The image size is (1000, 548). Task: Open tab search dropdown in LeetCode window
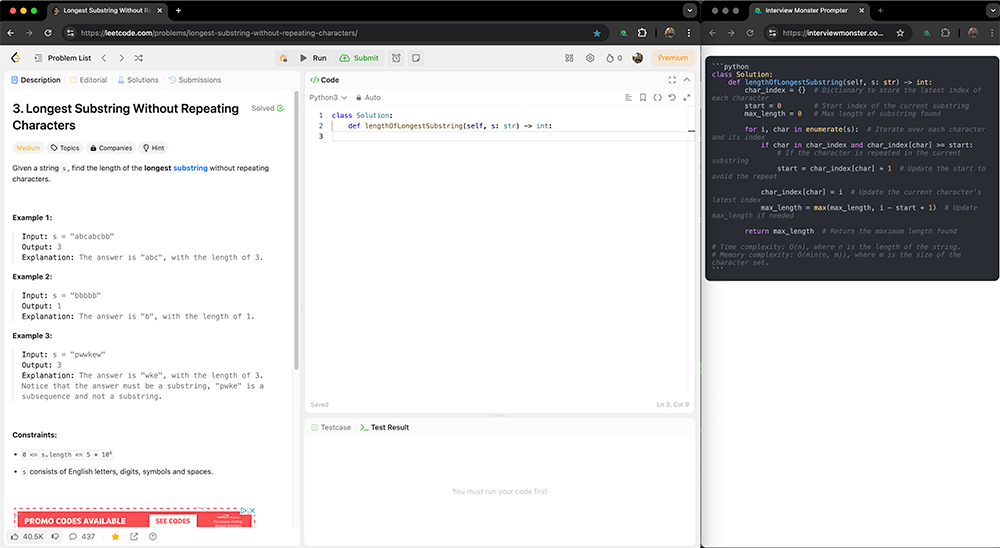coord(689,10)
